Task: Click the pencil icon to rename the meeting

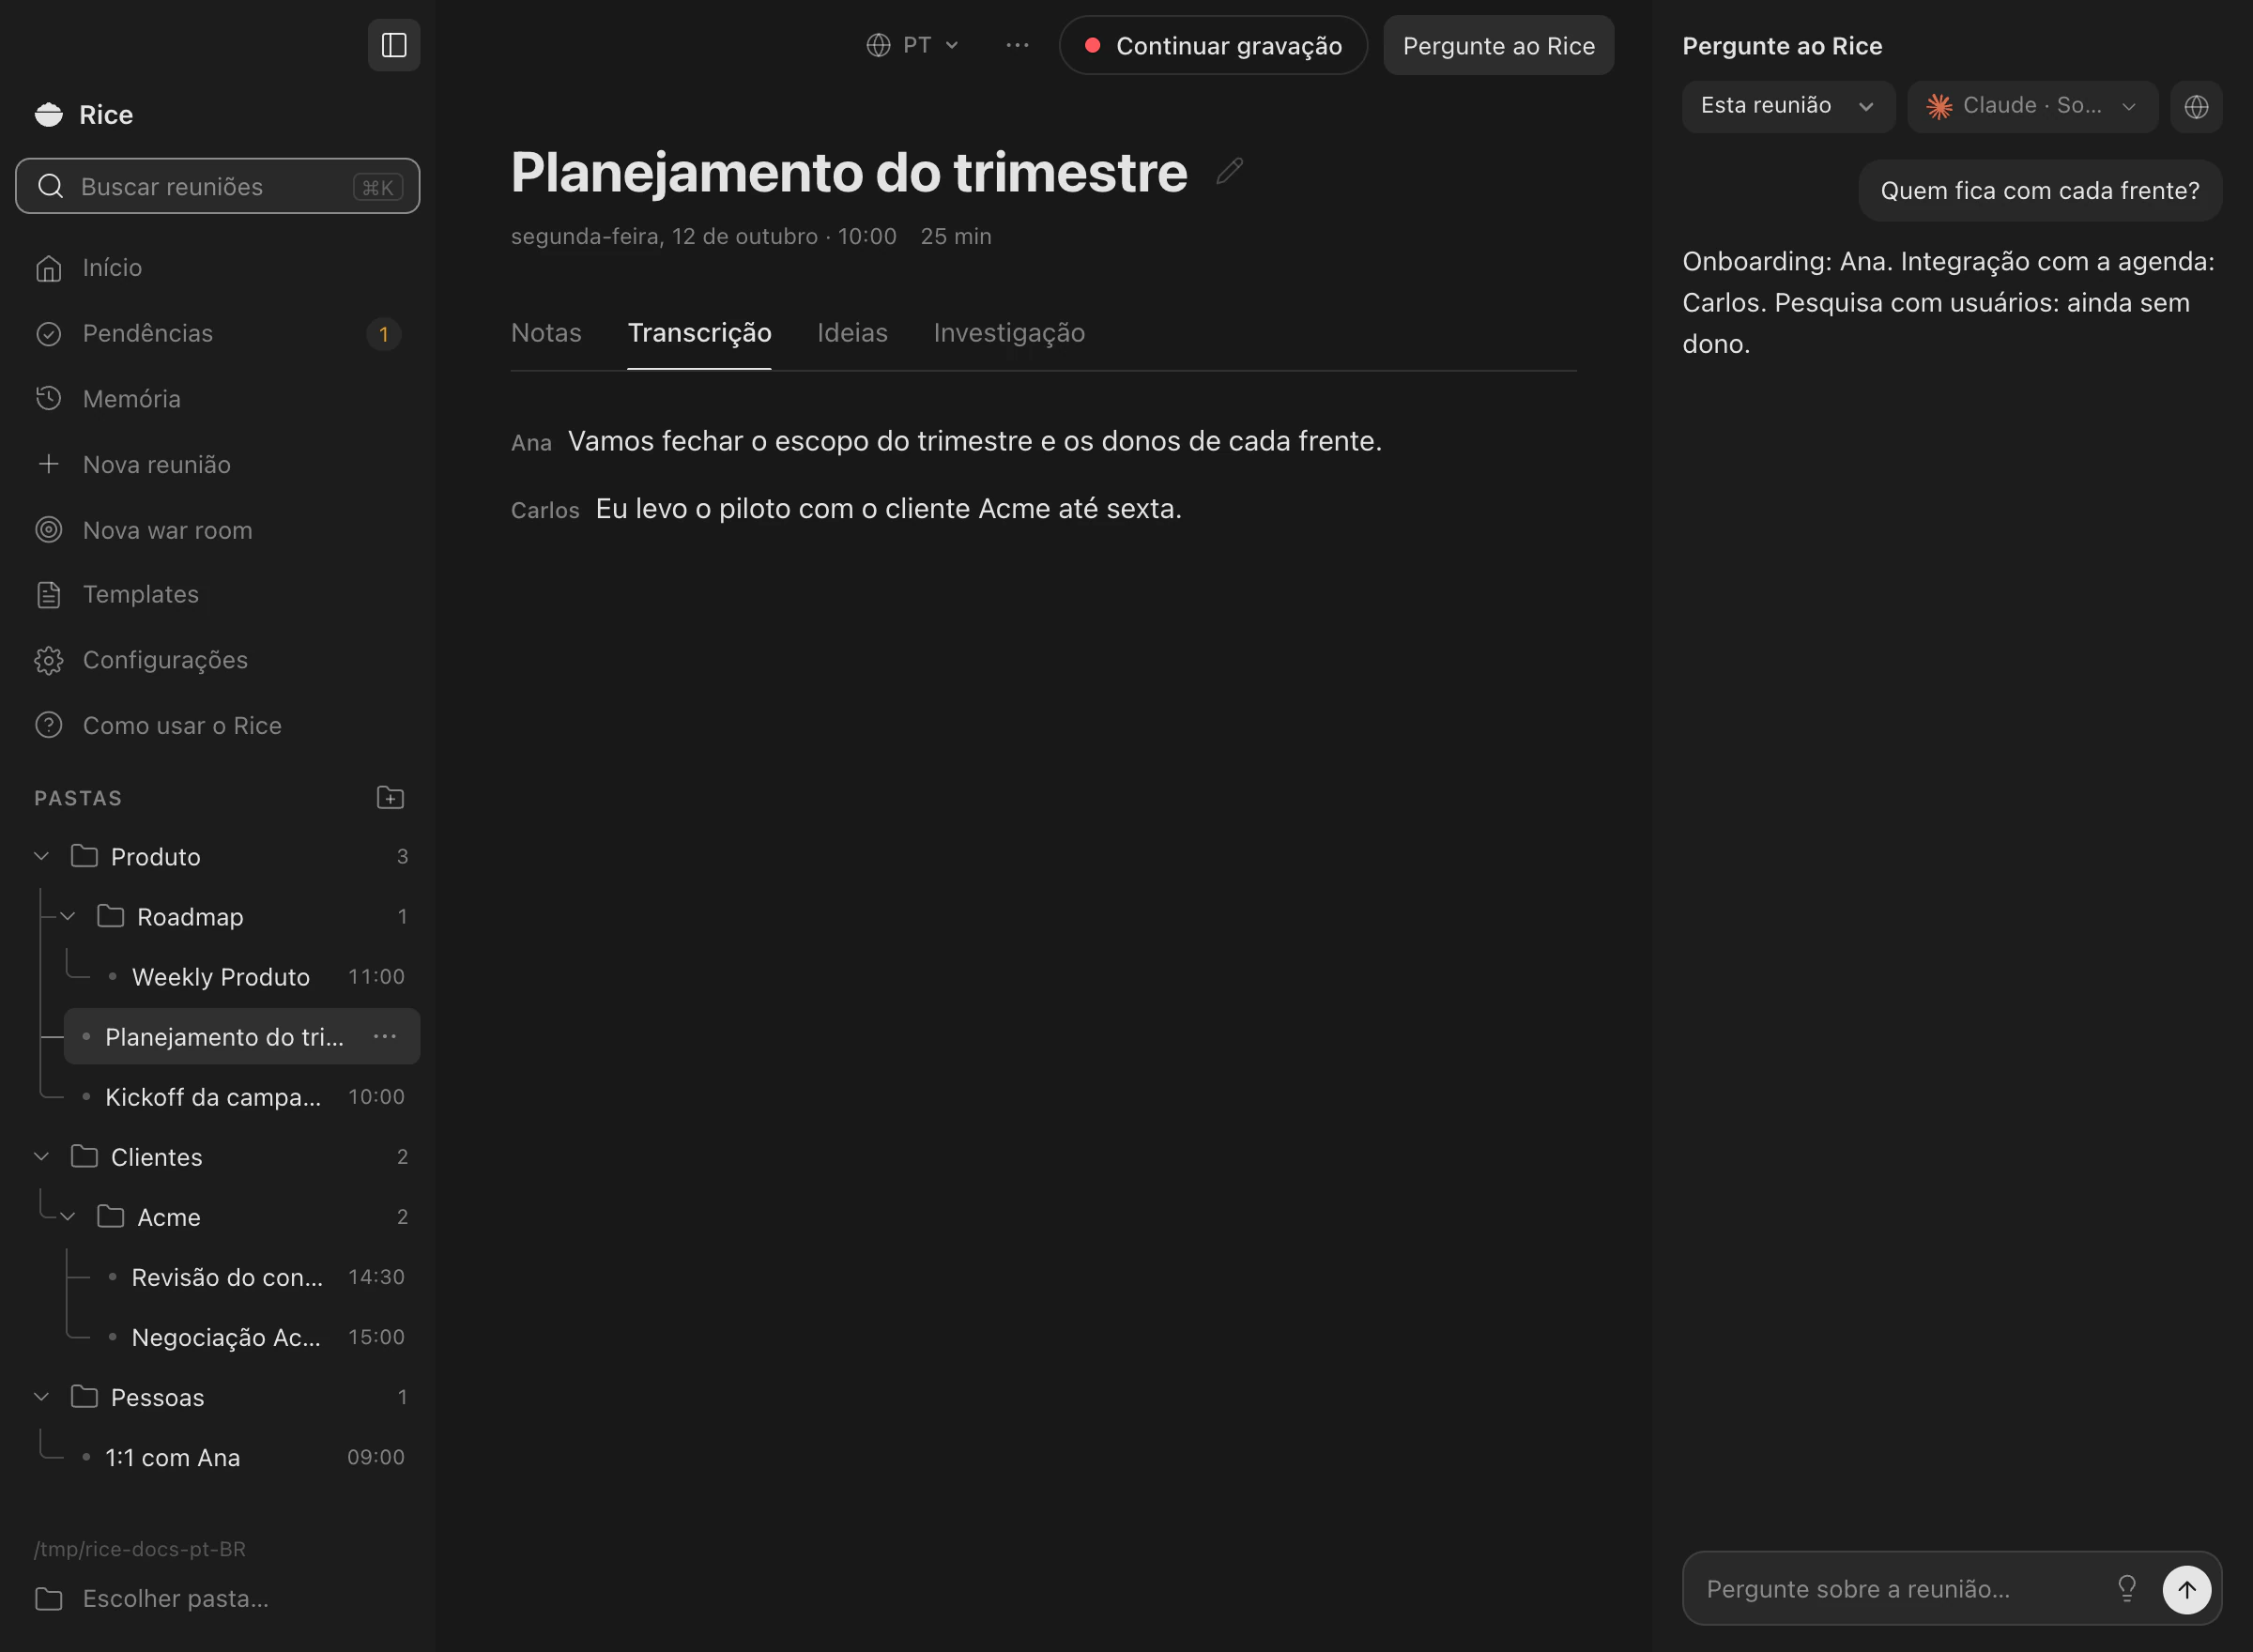Action: tap(1229, 171)
